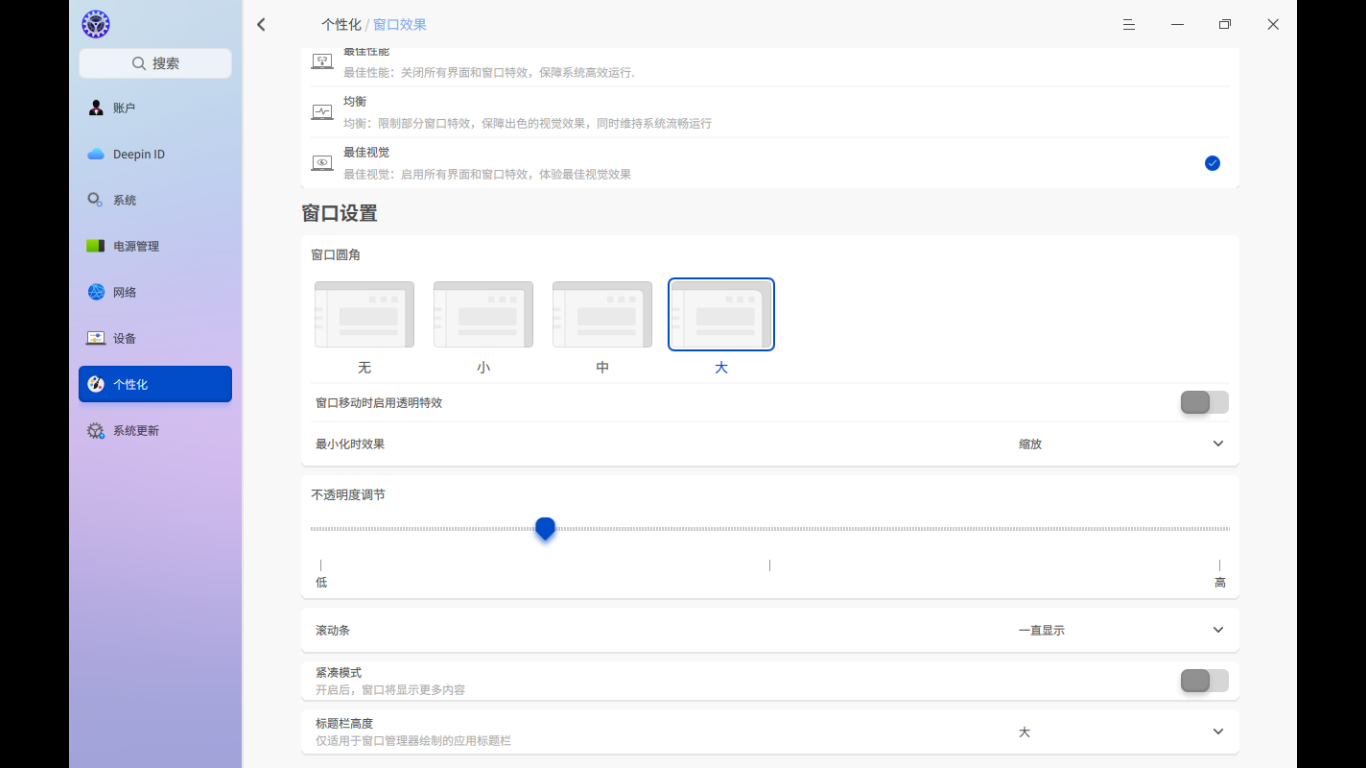This screenshot has width=1366, height=768.
Task: Click the 窗口设置 section heading
Action: tap(339, 213)
